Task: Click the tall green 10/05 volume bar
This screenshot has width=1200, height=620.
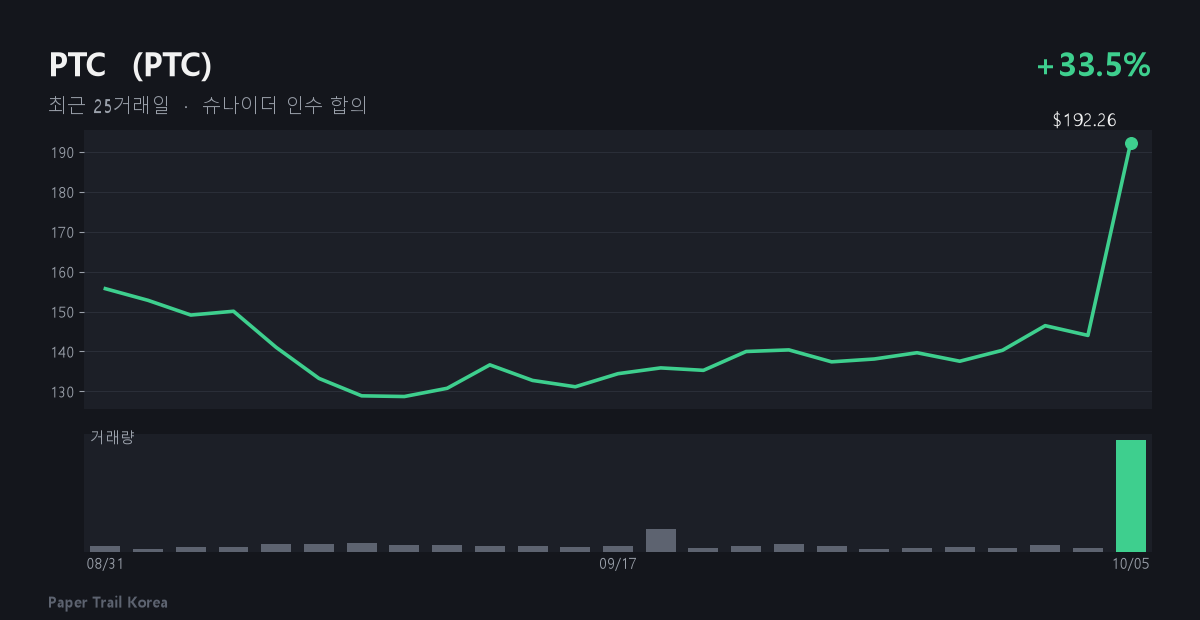Action: pyautogui.click(x=1131, y=496)
